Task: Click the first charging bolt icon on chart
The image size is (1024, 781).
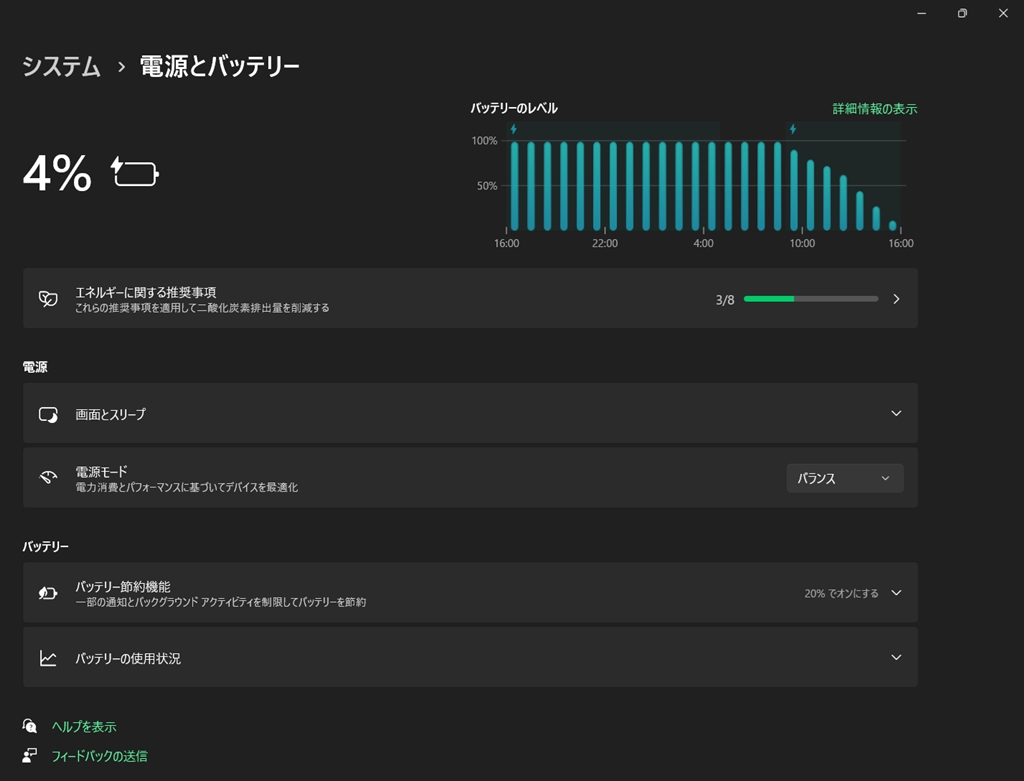Action: [x=514, y=129]
